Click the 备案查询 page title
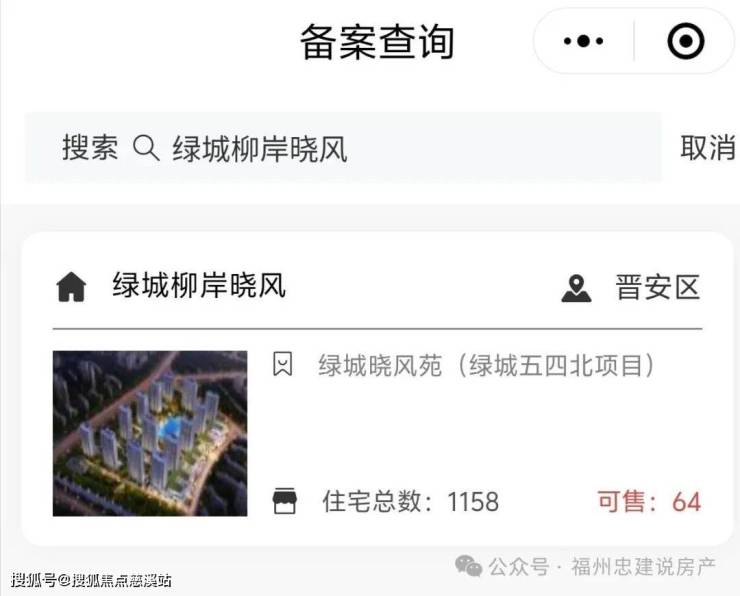This screenshot has width=740, height=596. (377, 42)
